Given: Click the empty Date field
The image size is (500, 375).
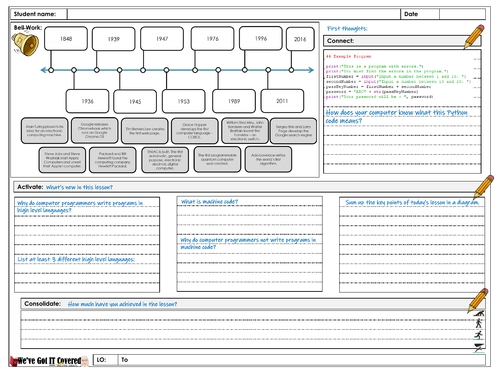Looking at the screenshot, I should (462, 14).
